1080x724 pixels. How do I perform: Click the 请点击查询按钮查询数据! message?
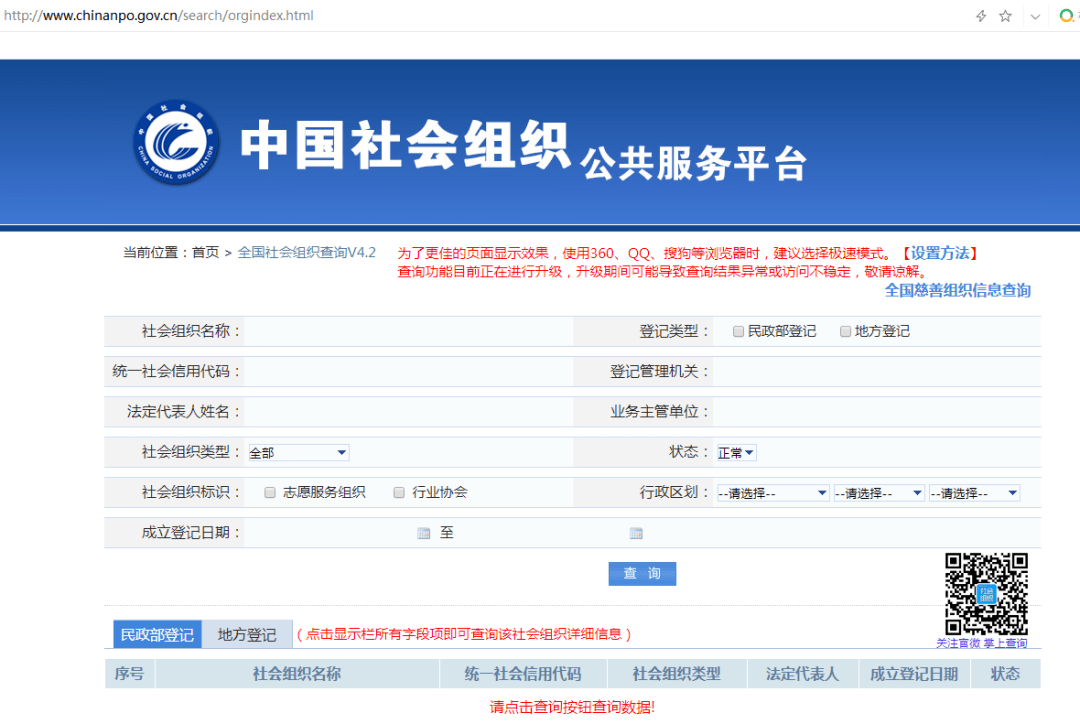[x=572, y=707]
